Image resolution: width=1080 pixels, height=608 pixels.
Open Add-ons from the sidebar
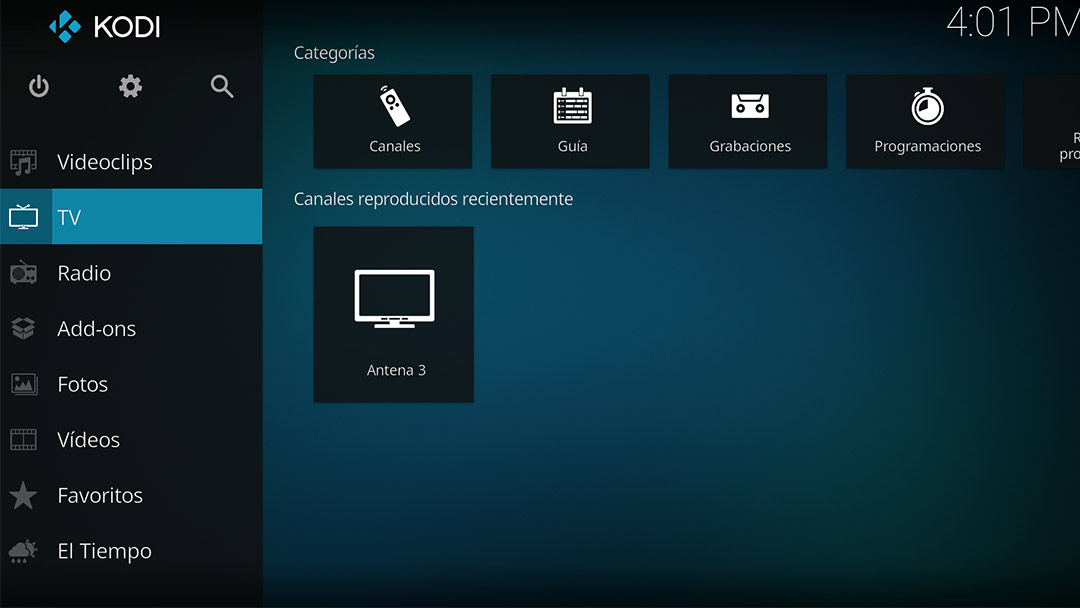point(96,329)
